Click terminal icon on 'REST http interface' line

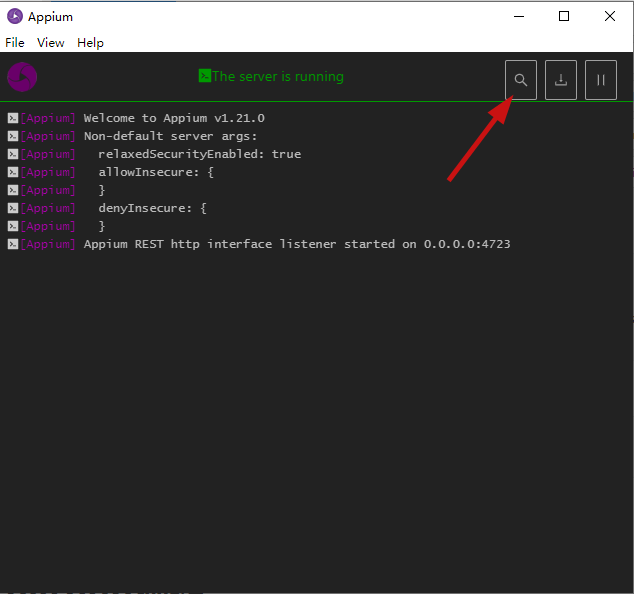point(13,244)
